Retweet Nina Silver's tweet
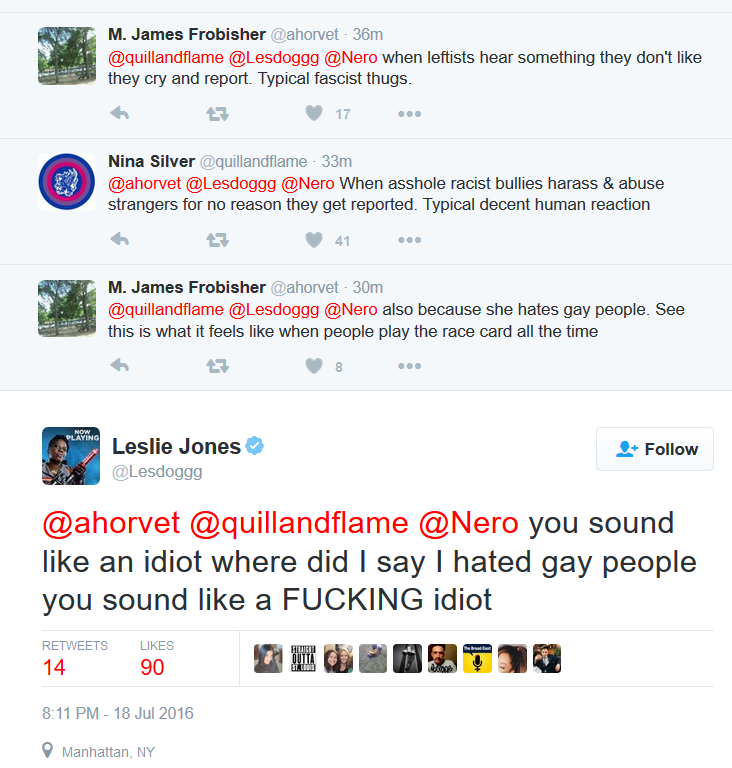The width and height of the screenshot is (732, 768). (x=217, y=240)
